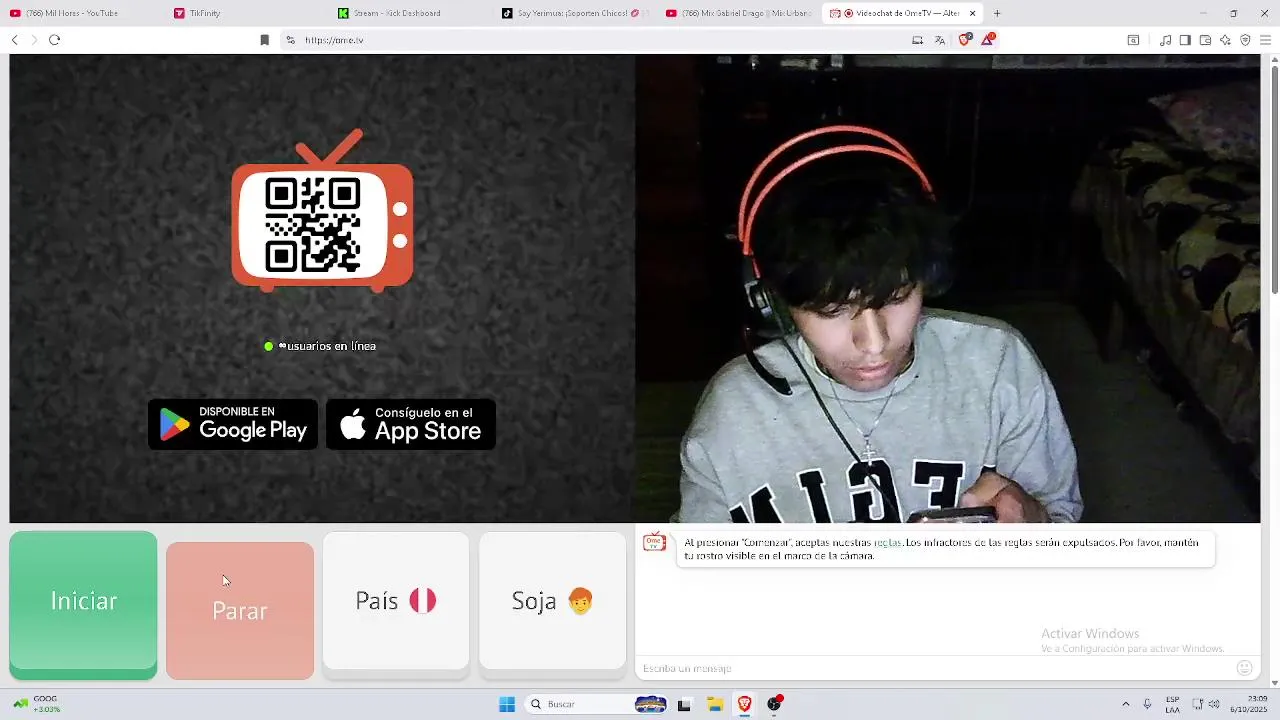The width and height of the screenshot is (1280, 720).
Task: Click the red Parar button
Action: click(x=240, y=610)
